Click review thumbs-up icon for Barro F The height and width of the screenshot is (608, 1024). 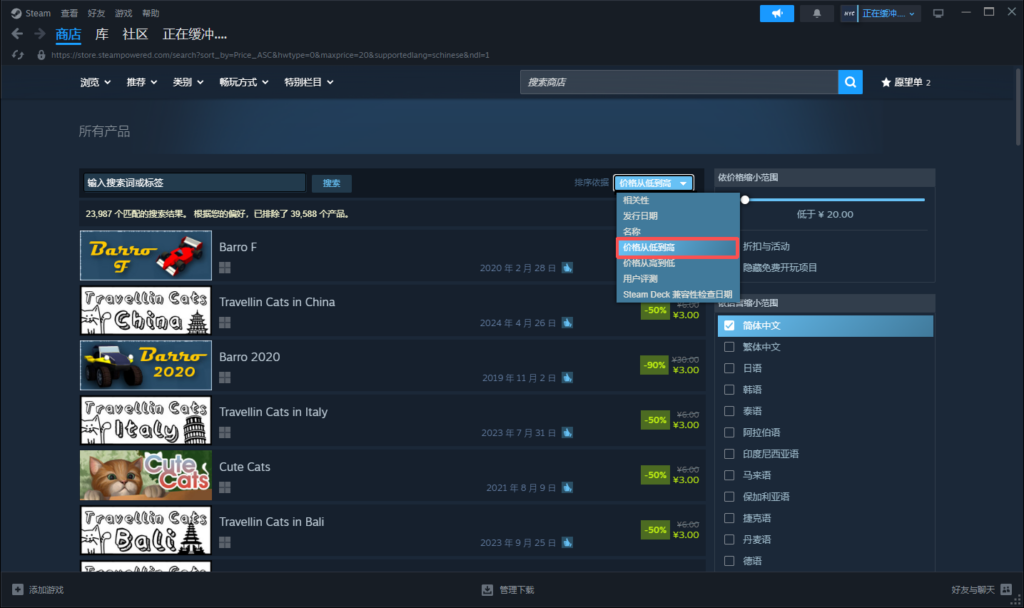coord(567,268)
